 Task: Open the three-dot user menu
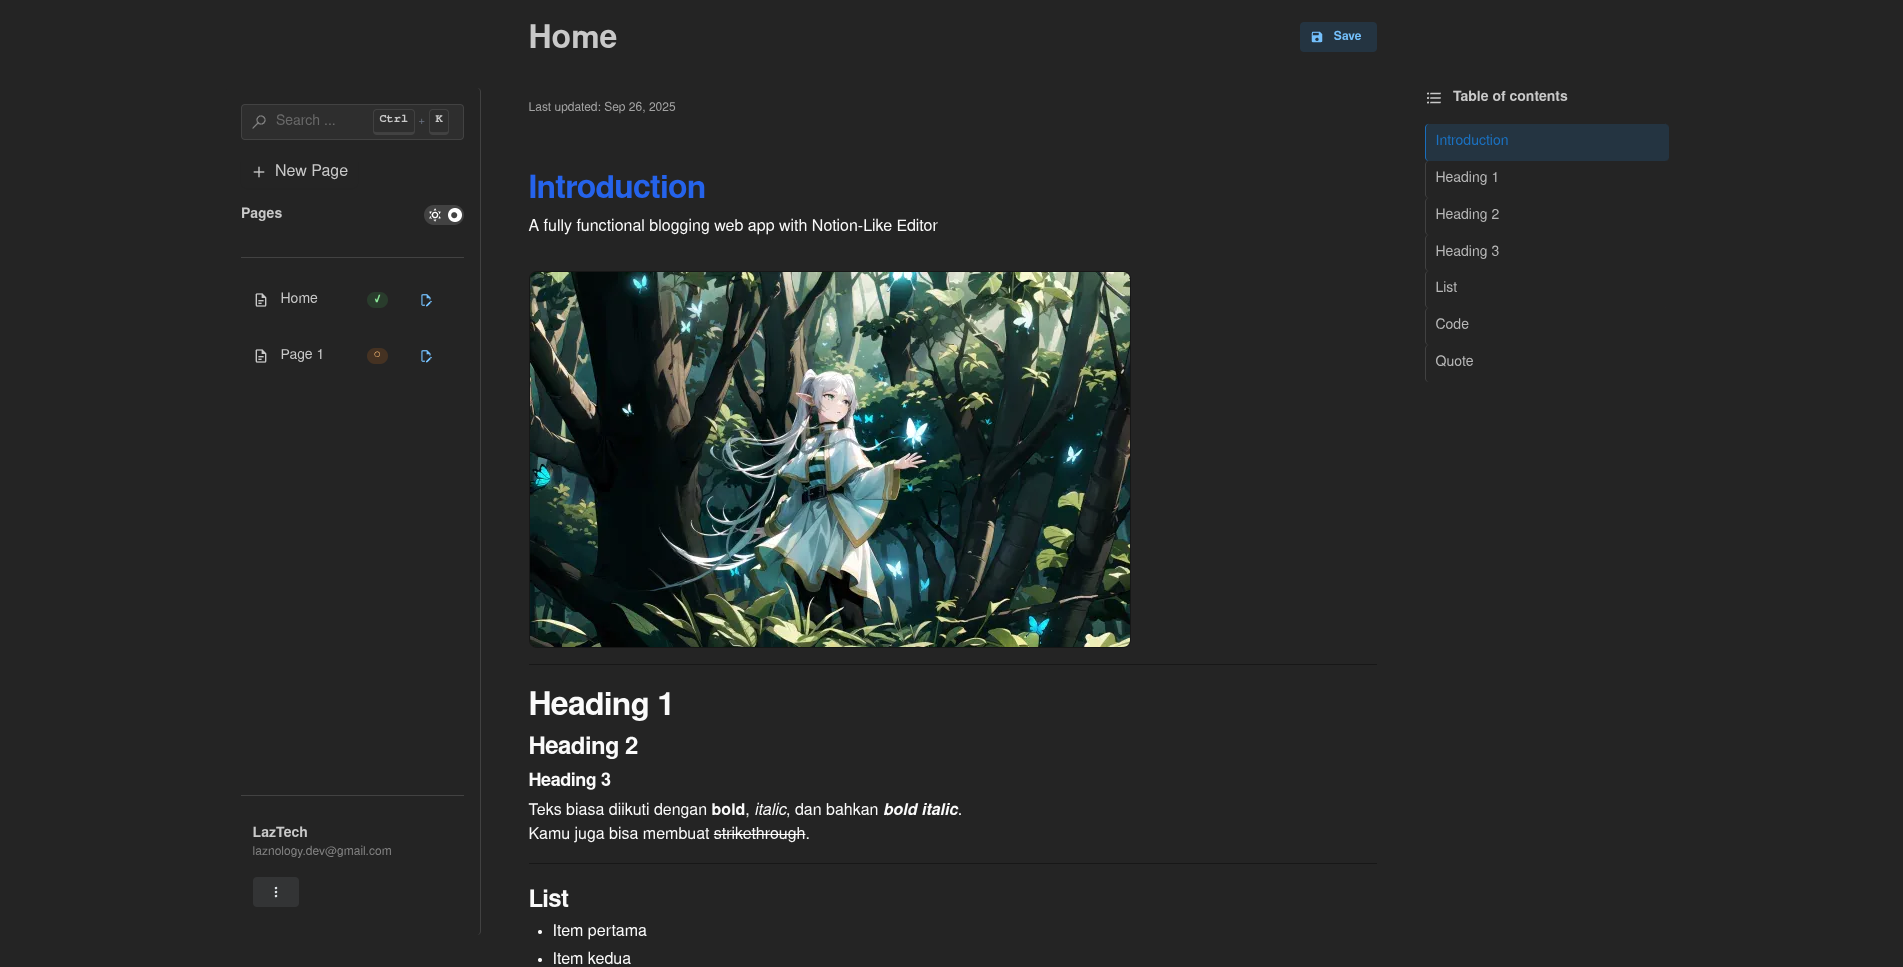point(276,892)
